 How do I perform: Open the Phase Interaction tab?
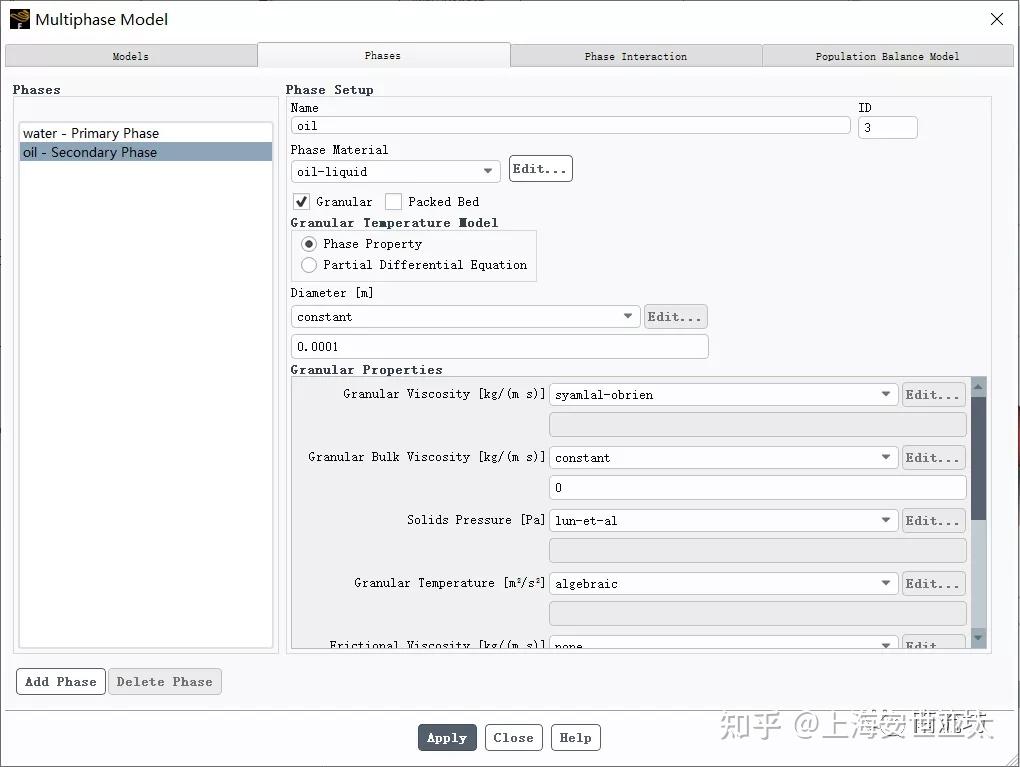coord(636,56)
